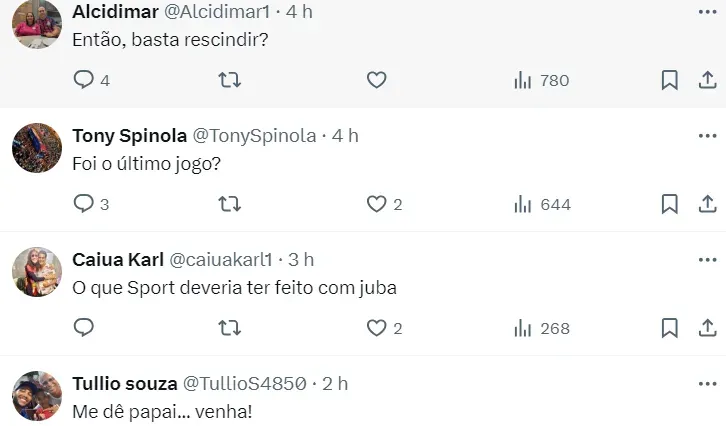Repost Alcidimar's tweet
Screen dimensions: 726x426
(x=230, y=80)
